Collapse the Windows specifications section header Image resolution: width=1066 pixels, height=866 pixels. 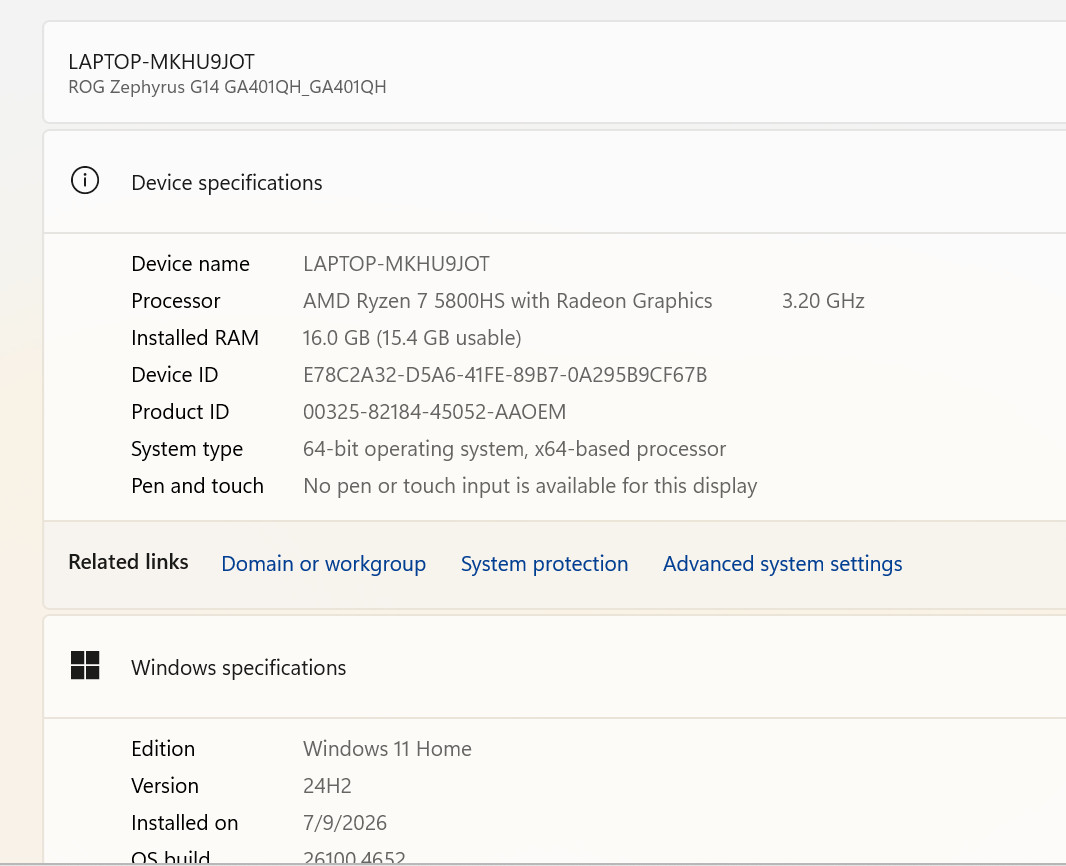(x=555, y=667)
